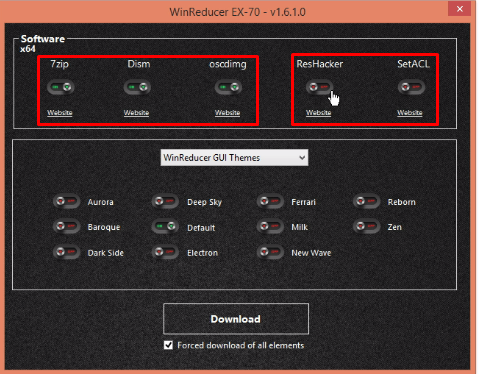This screenshot has width=479, height=374.
Task: Visit the oscdimg Website link
Action: tap(227, 113)
